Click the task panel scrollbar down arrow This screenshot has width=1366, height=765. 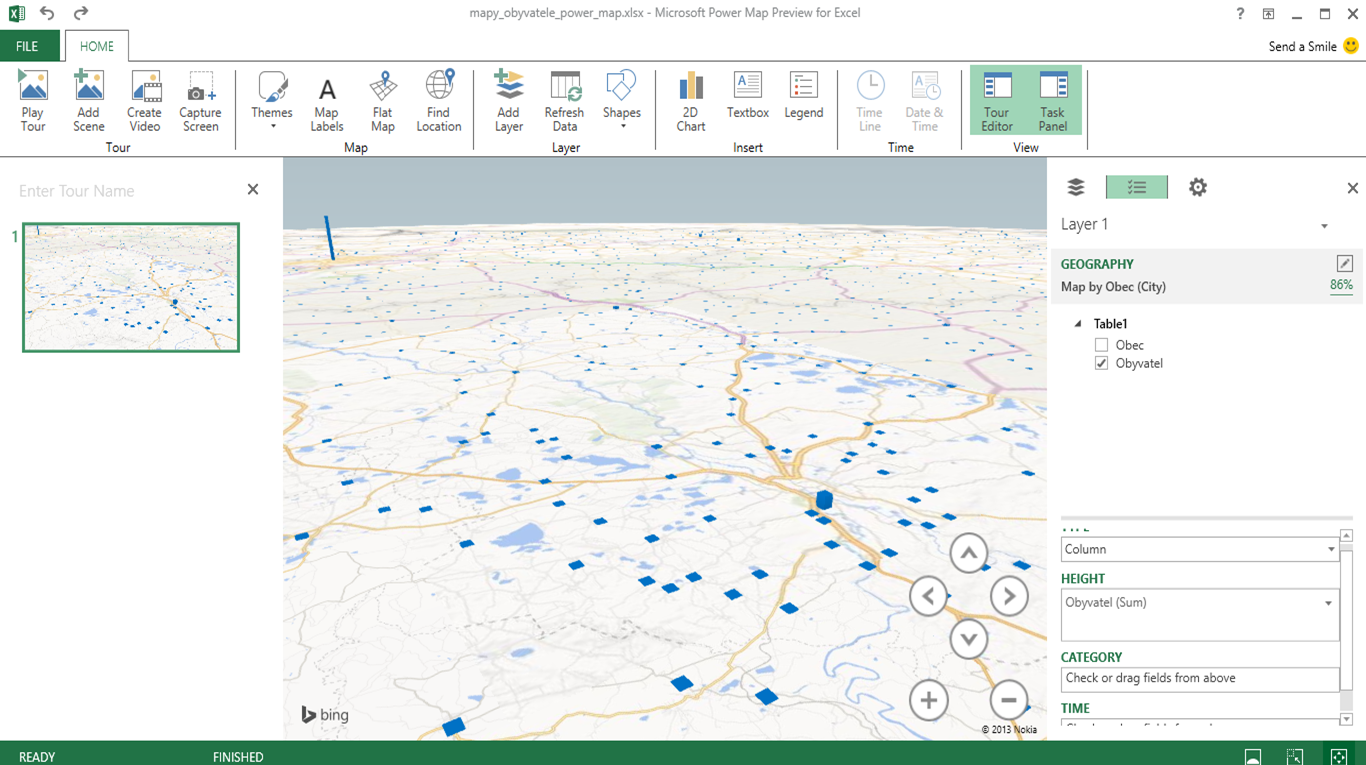(1346, 720)
